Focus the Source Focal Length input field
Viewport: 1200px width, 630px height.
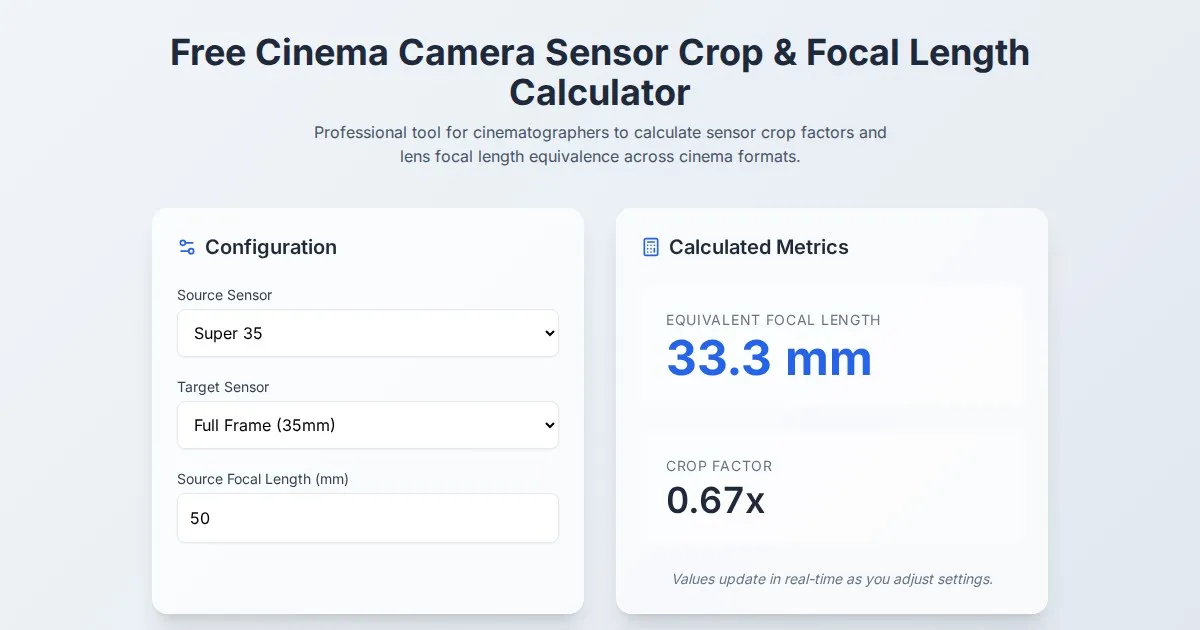(x=367, y=518)
